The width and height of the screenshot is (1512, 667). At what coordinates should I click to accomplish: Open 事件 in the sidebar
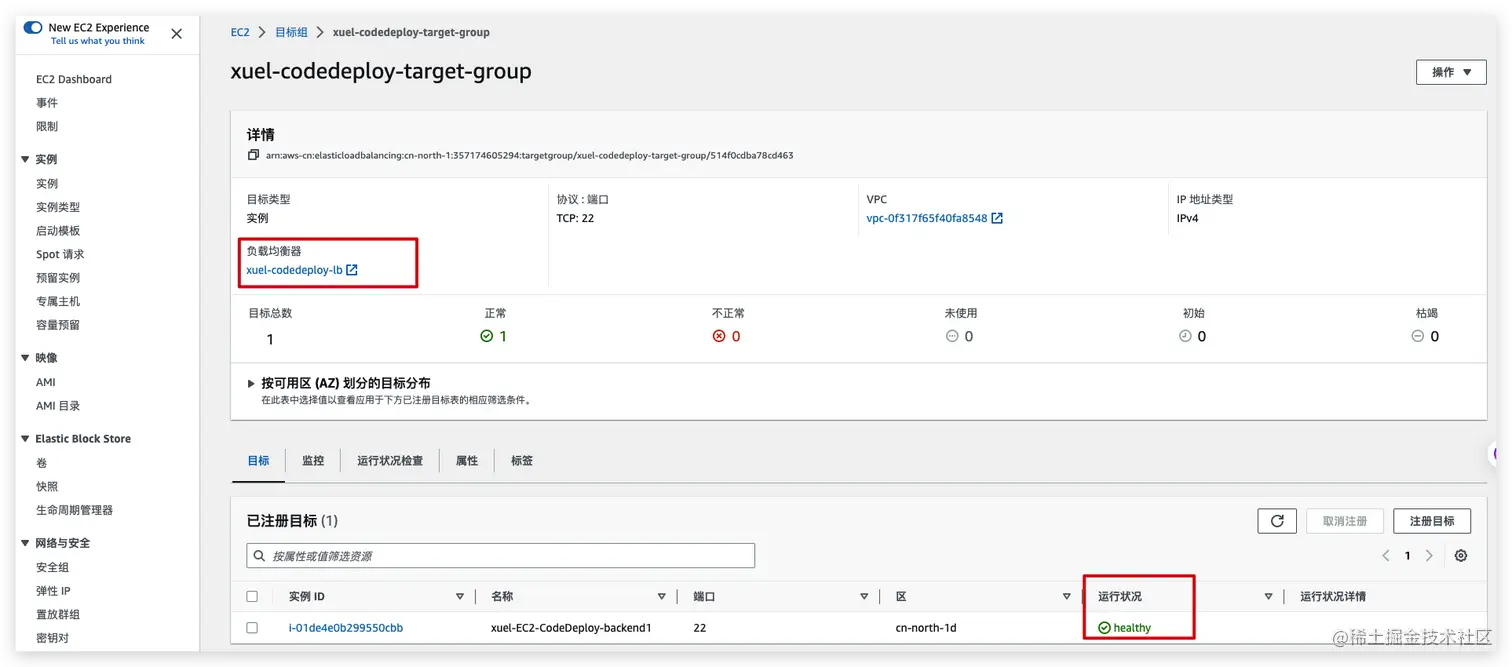47,103
